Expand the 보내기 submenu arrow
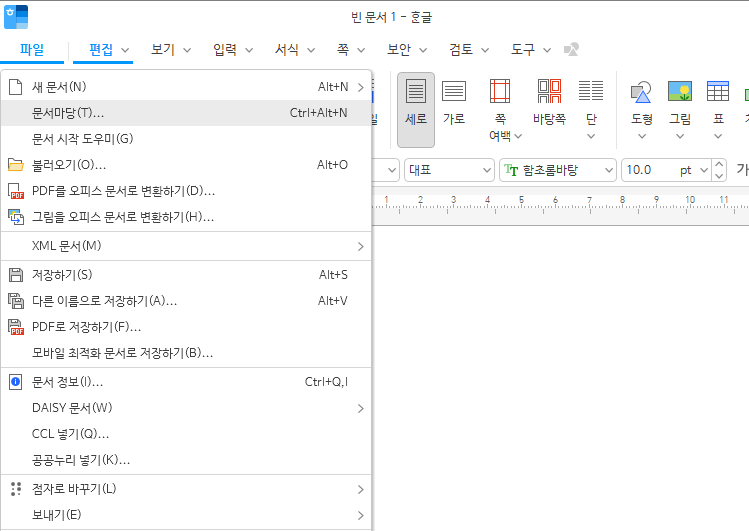 coord(361,515)
